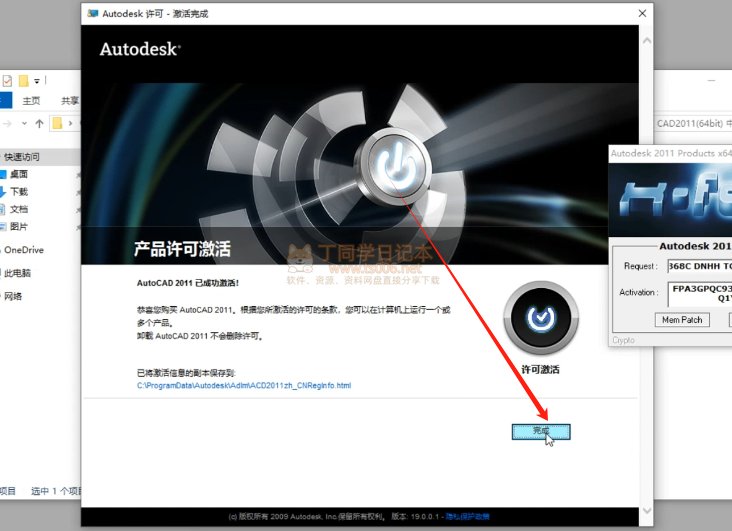732x531 pixels.
Task: Click the 许可激活 checkmark icon
Action: [x=541, y=318]
